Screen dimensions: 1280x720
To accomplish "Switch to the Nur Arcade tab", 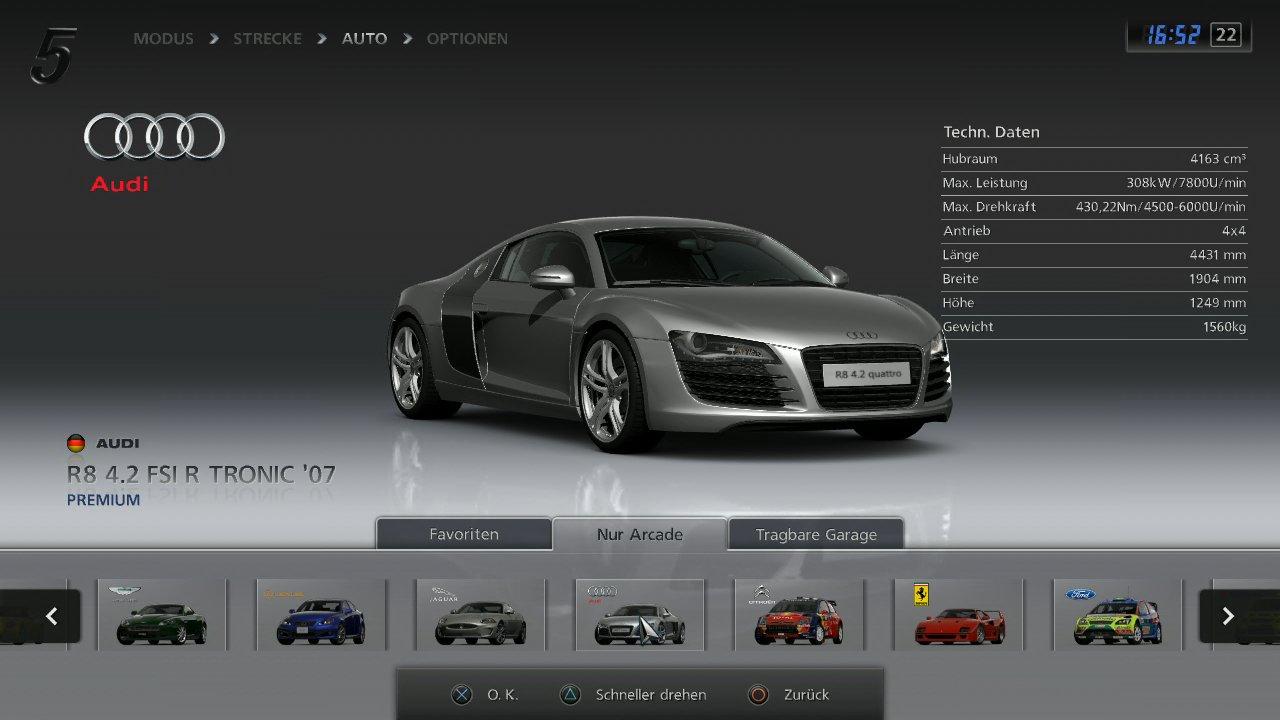I will coord(640,534).
